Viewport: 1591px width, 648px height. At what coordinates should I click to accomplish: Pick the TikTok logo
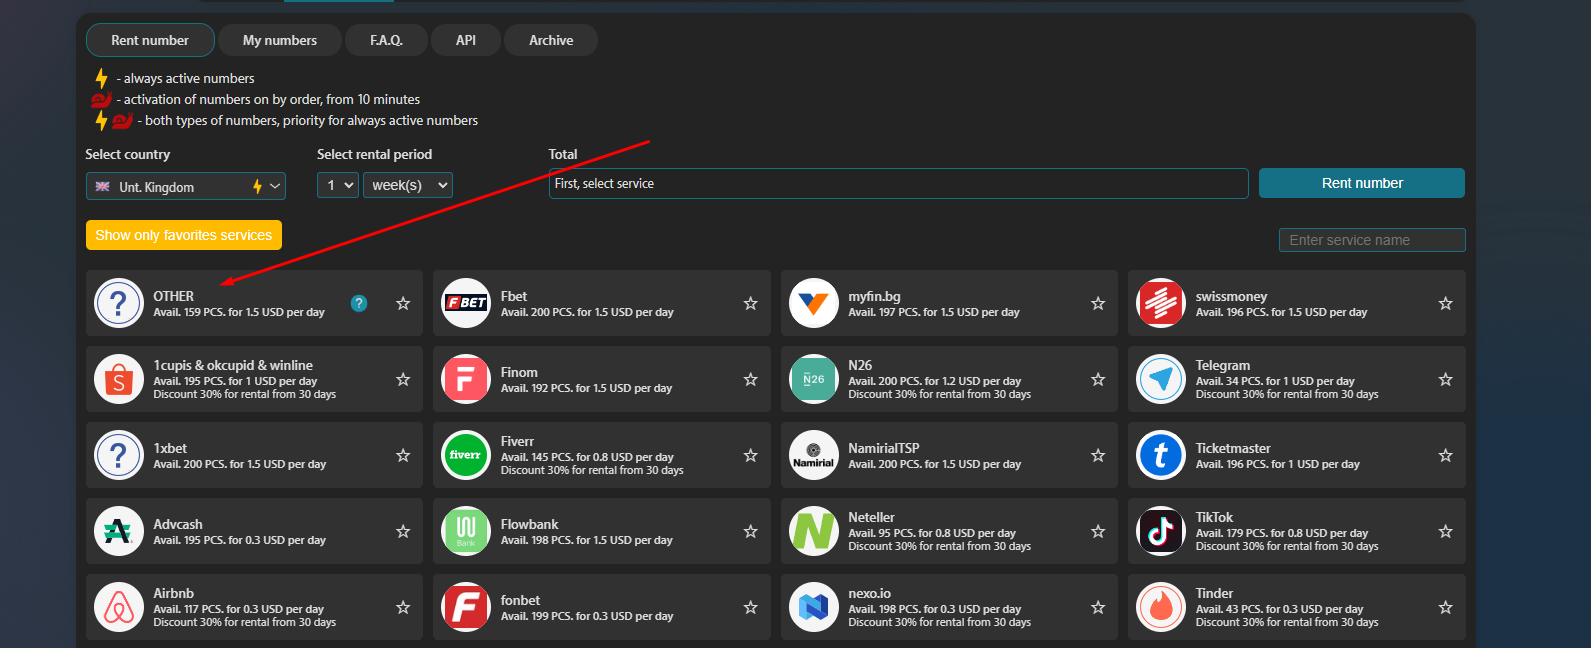tap(1161, 531)
